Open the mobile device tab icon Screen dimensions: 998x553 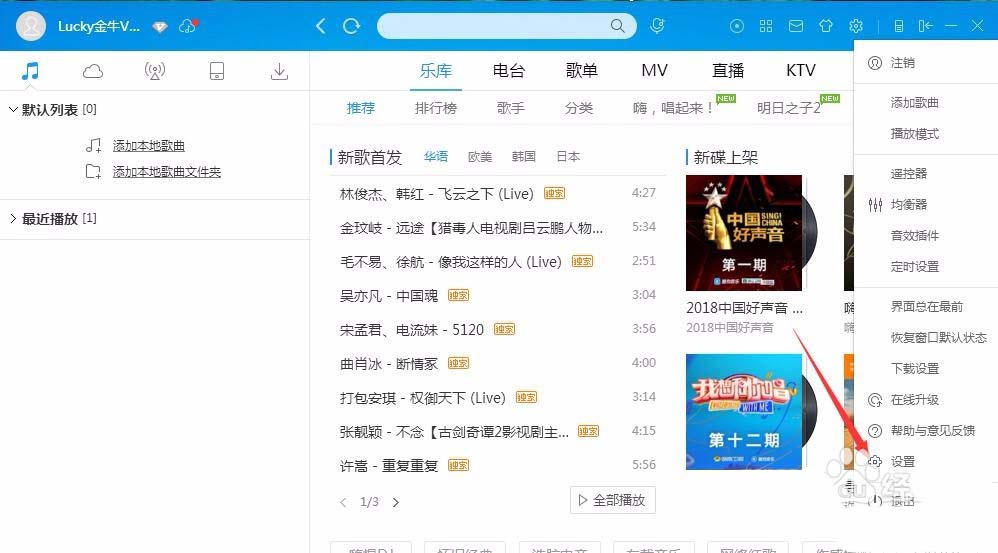(216, 71)
